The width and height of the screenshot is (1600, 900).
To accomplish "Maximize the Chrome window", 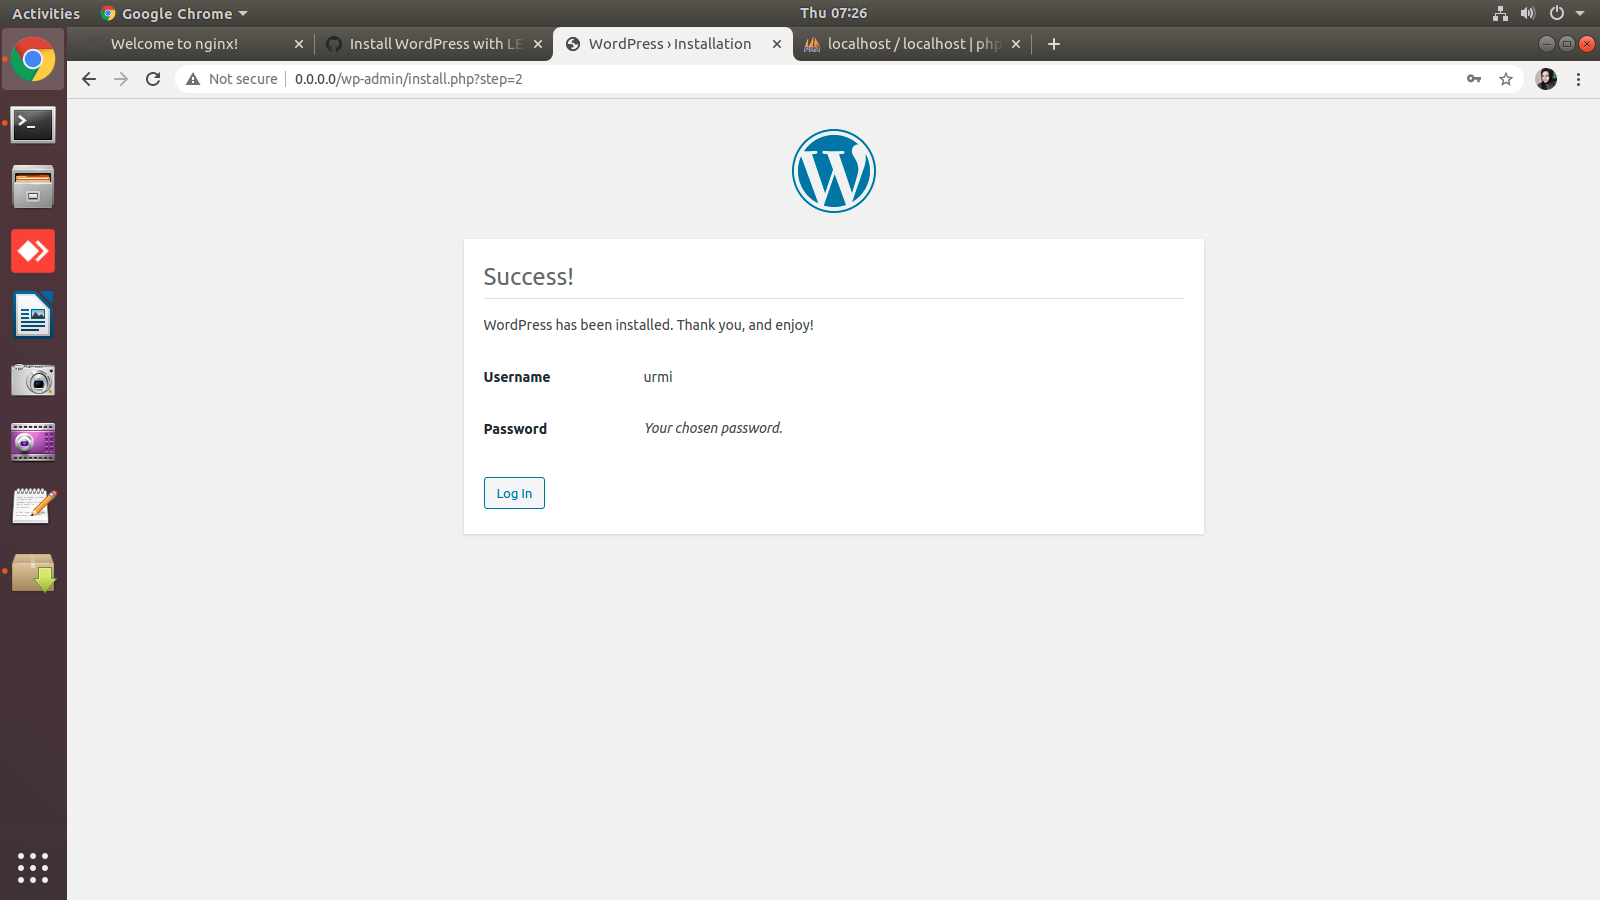I will click(1567, 44).
